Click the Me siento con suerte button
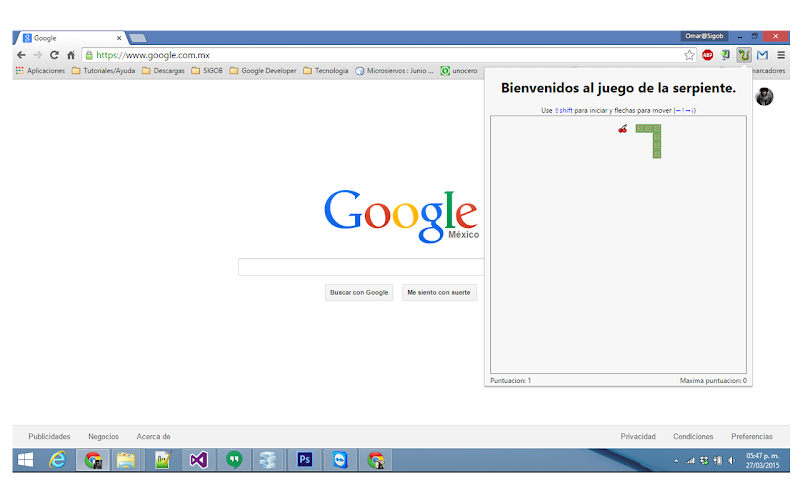 439,292
